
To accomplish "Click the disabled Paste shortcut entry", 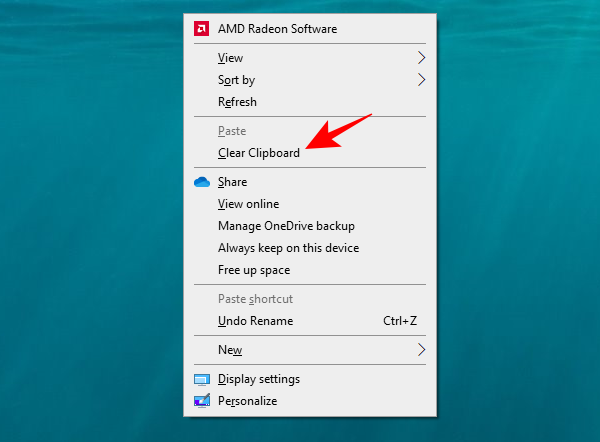I will 310,298.
